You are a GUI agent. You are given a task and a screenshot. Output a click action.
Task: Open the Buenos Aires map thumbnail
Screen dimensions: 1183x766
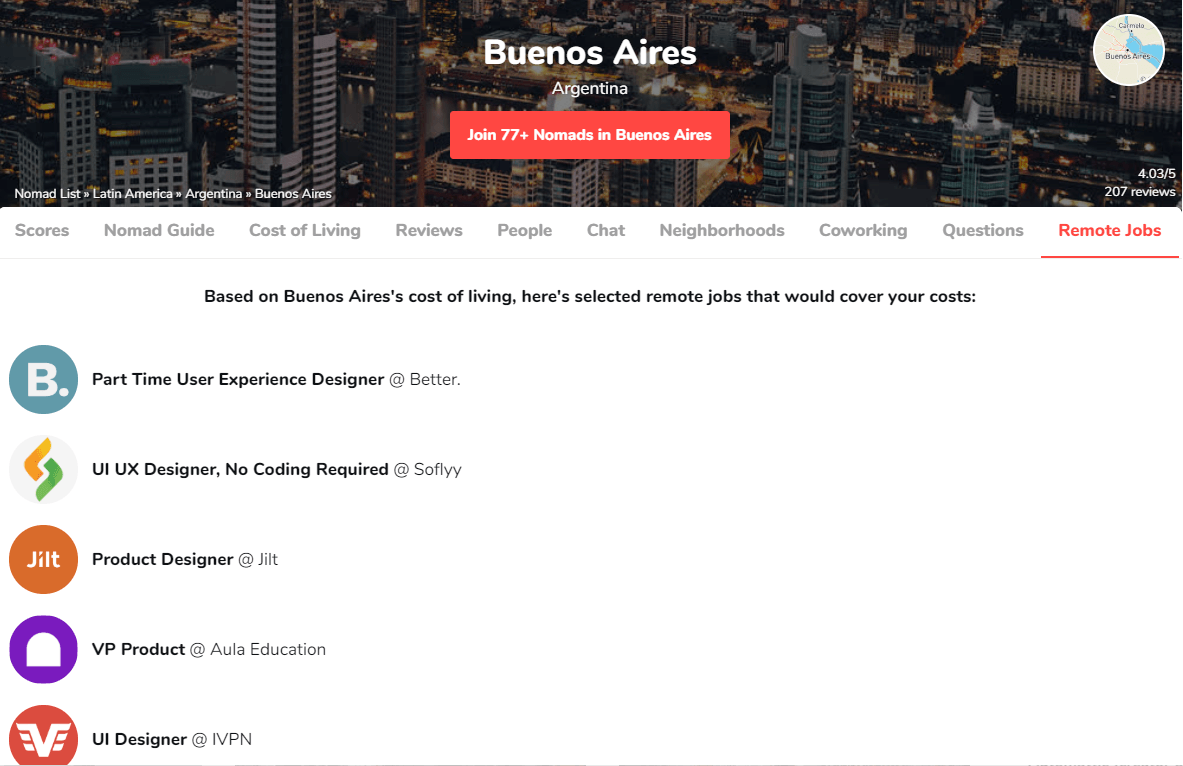click(1128, 50)
